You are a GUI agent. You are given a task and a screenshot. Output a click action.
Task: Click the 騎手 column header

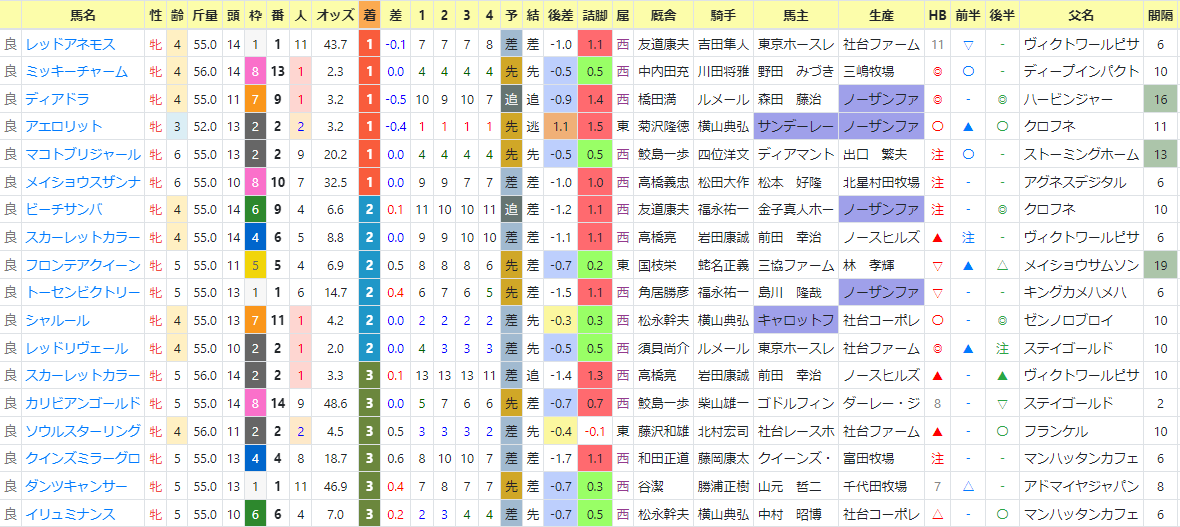tap(723, 14)
